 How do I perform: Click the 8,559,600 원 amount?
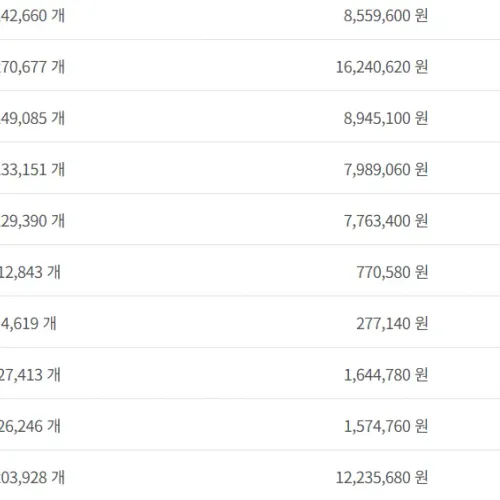click(x=386, y=16)
